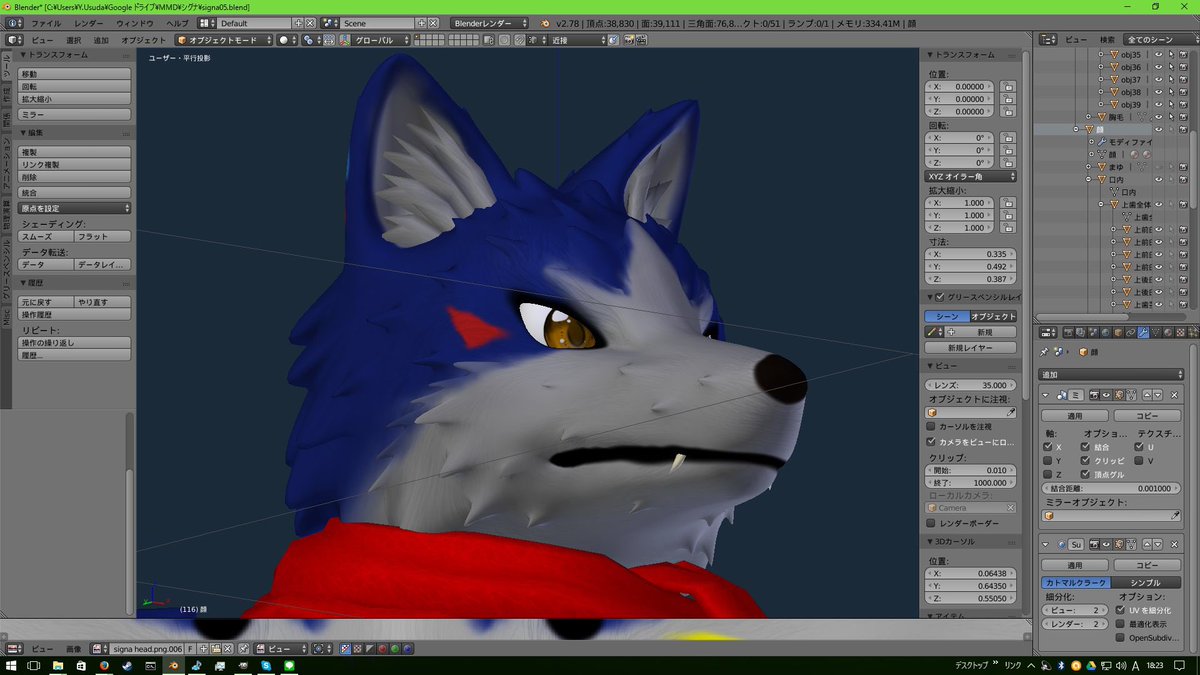Toggle the クリッピ clipping checkbox

[1086, 461]
